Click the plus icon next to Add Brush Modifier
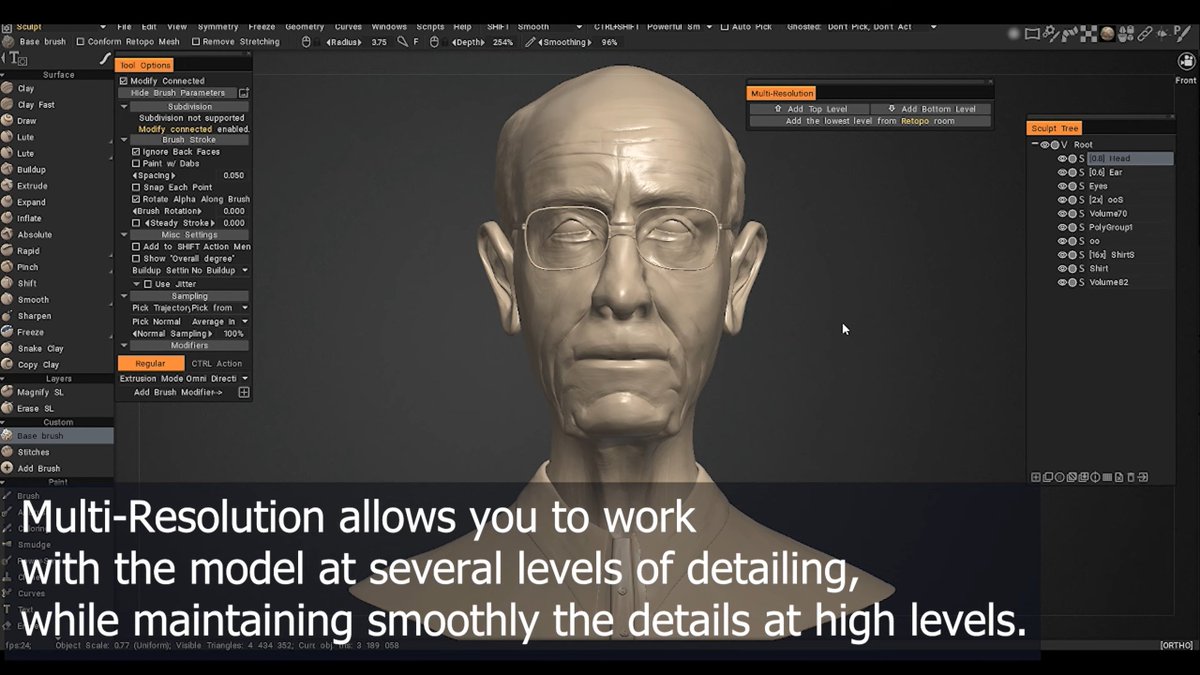1200x675 pixels. [x=243, y=393]
